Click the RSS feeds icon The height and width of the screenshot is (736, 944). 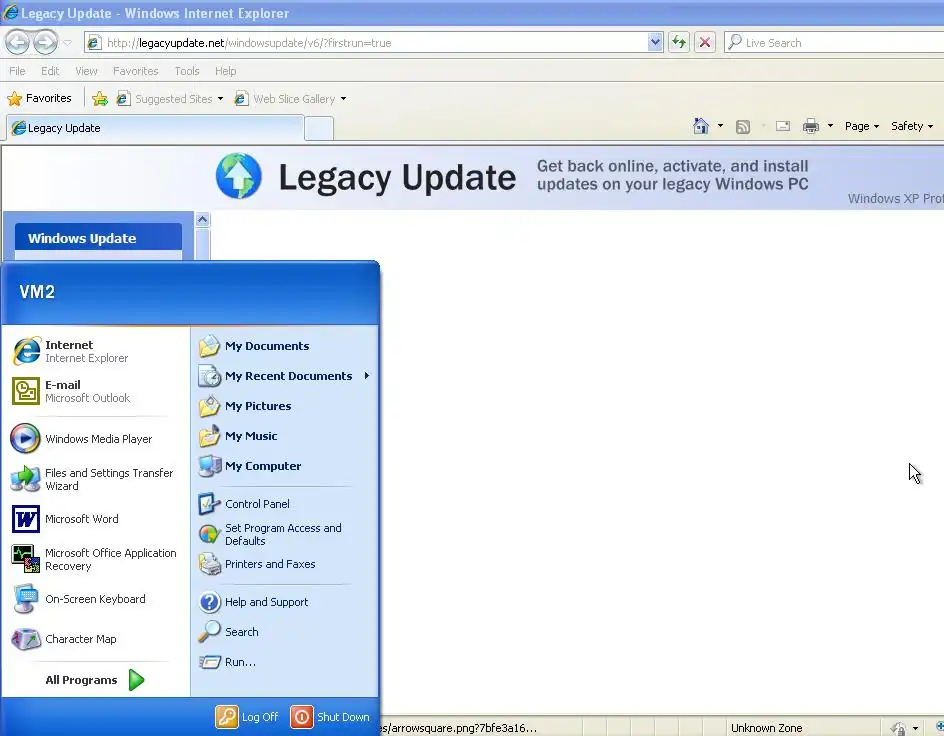tap(743, 126)
